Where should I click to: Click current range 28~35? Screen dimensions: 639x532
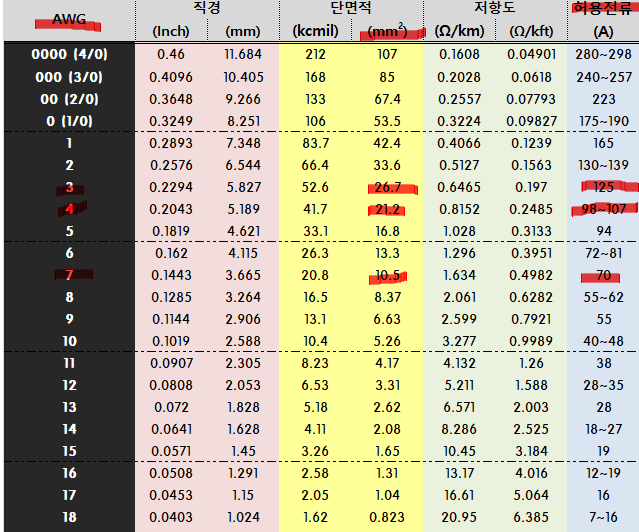604,385
